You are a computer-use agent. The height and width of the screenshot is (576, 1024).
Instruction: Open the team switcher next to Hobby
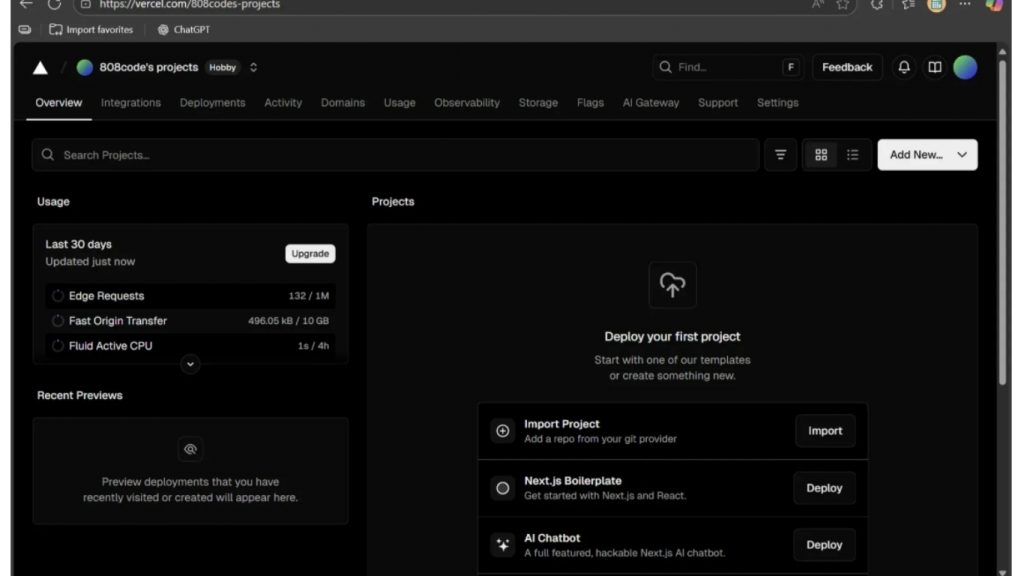253,68
